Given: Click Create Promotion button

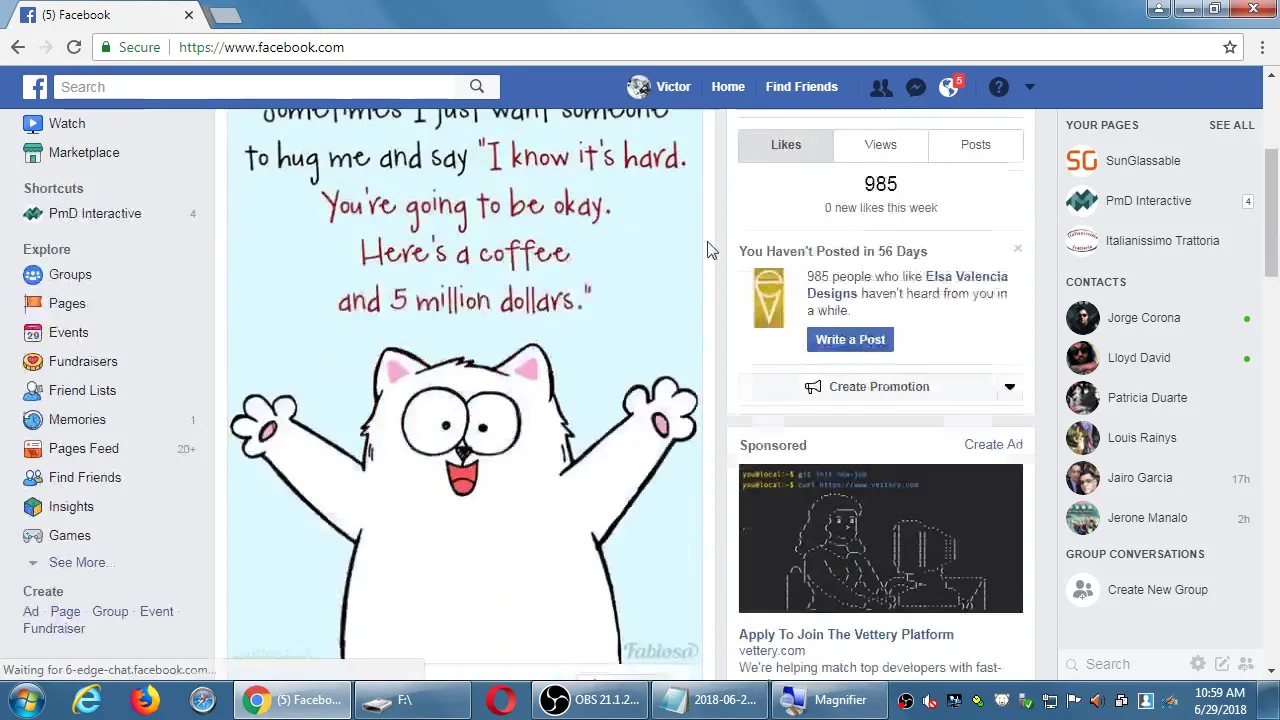Looking at the screenshot, I should (x=867, y=387).
